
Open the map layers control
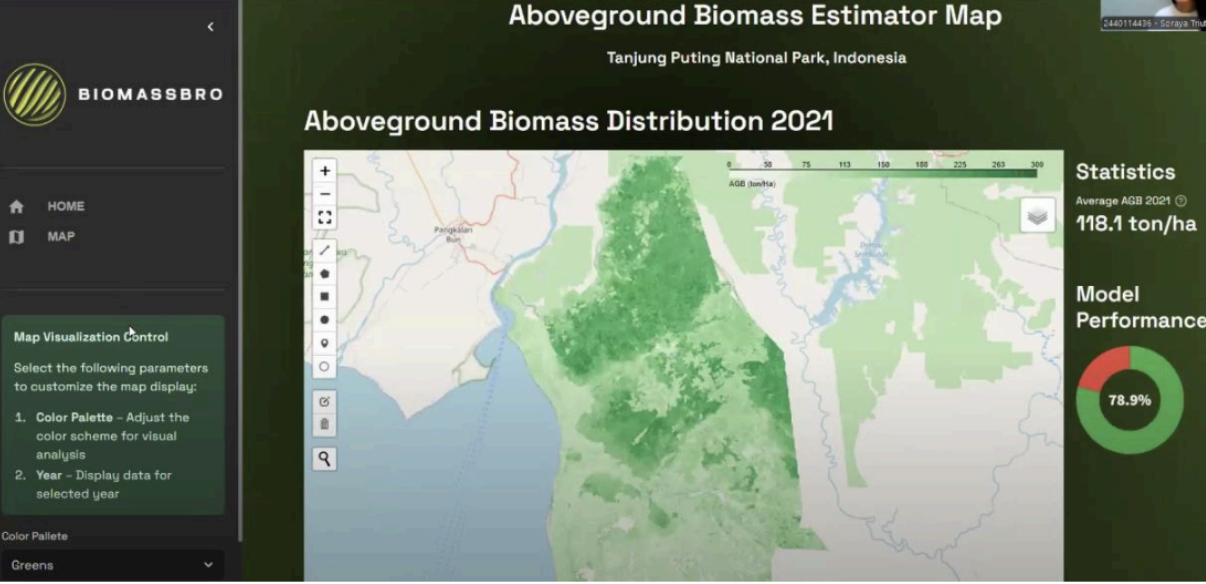click(x=1038, y=215)
